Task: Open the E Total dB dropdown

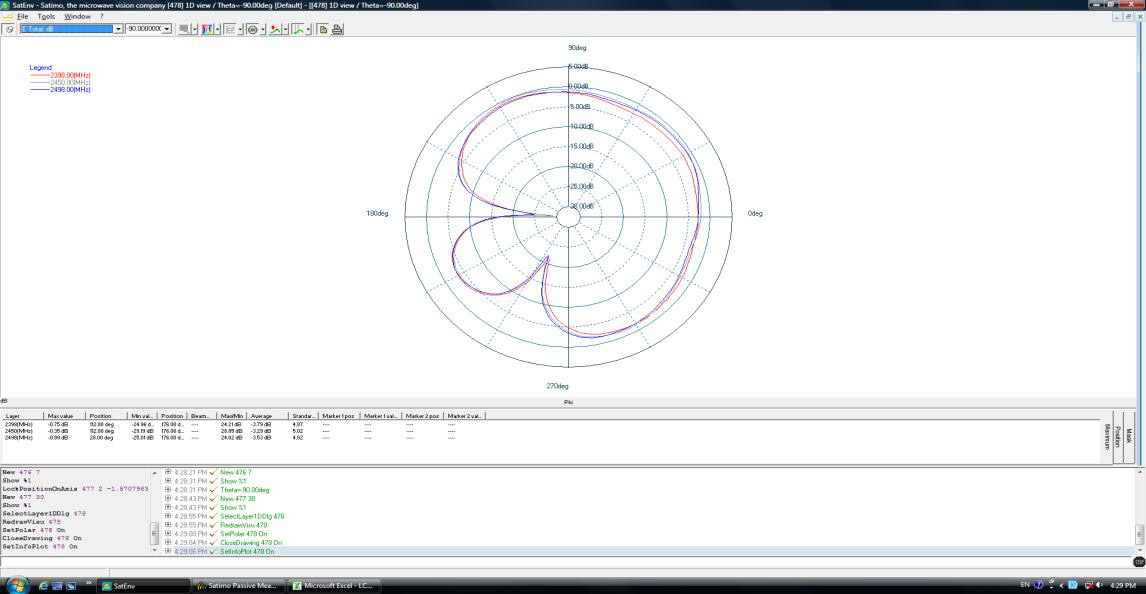Action: pos(118,29)
